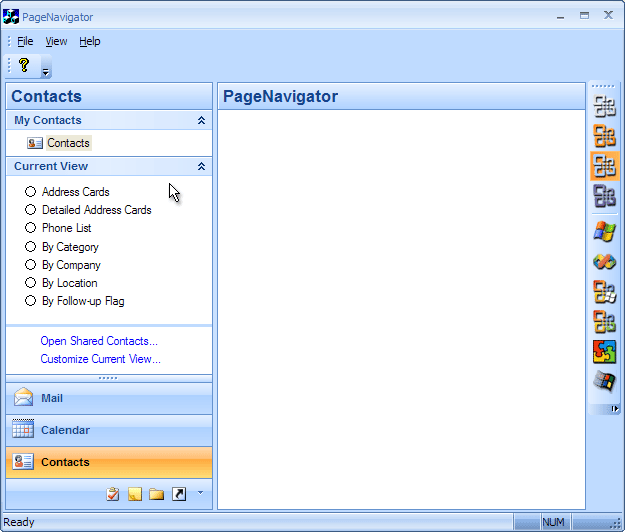Open the File menu
The height and width of the screenshot is (532, 625).
[25, 41]
